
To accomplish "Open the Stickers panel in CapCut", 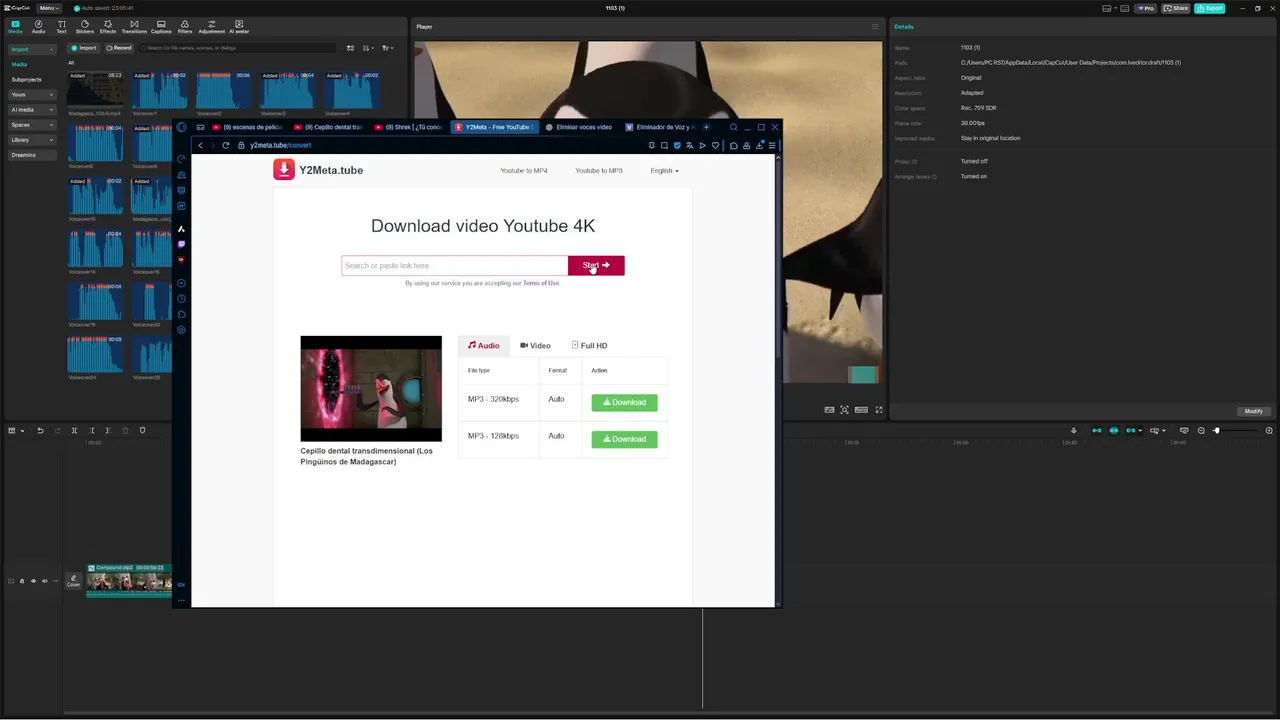I will click(x=84, y=26).
